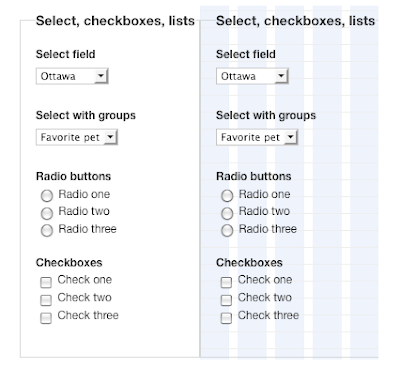
Task: Tick Check one in right gridded panel
Action: 226,282
